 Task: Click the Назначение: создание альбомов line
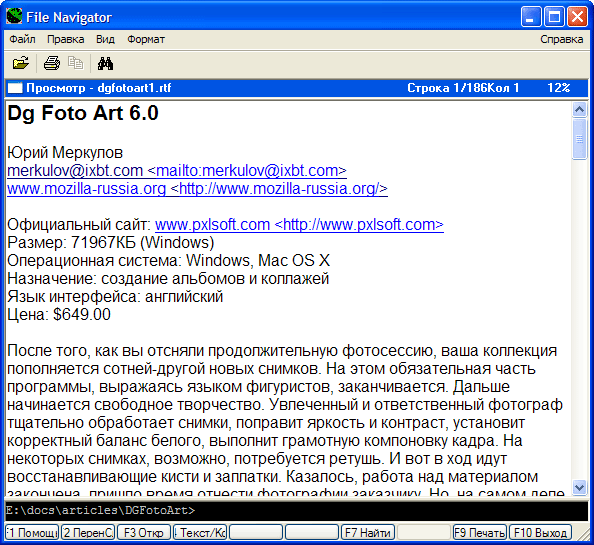click(x=168, y=278)
